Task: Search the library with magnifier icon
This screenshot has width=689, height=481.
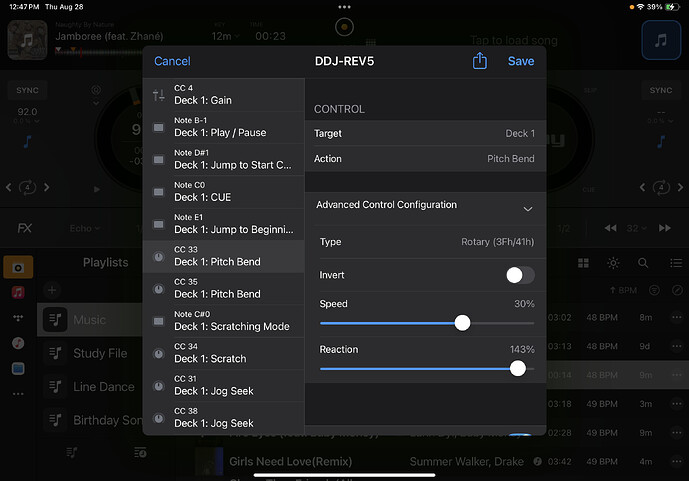Action: [643, 263]
